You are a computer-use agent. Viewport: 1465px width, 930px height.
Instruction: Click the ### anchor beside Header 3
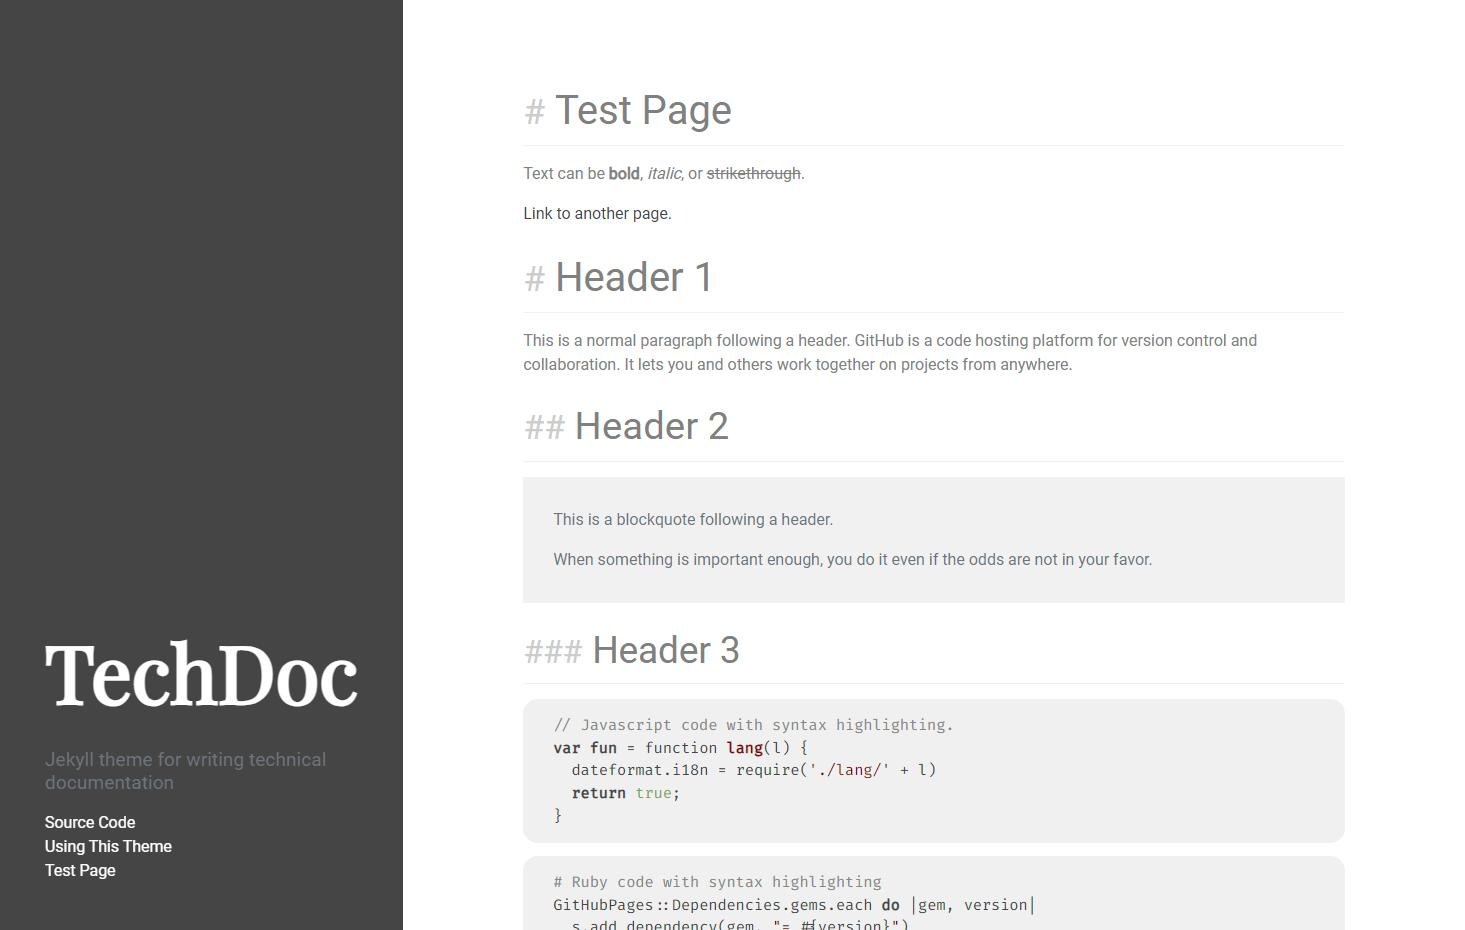click(554, 651)
